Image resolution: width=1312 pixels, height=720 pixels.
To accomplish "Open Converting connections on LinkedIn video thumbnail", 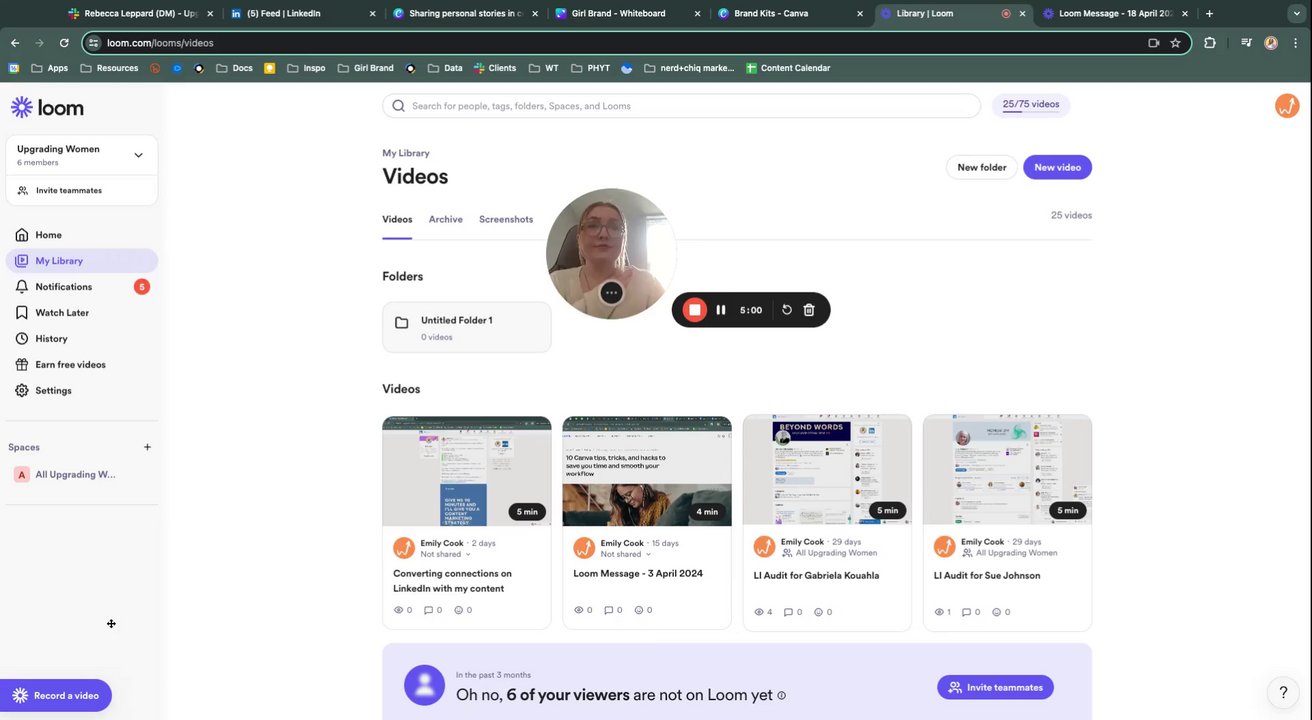I will 467,471.
